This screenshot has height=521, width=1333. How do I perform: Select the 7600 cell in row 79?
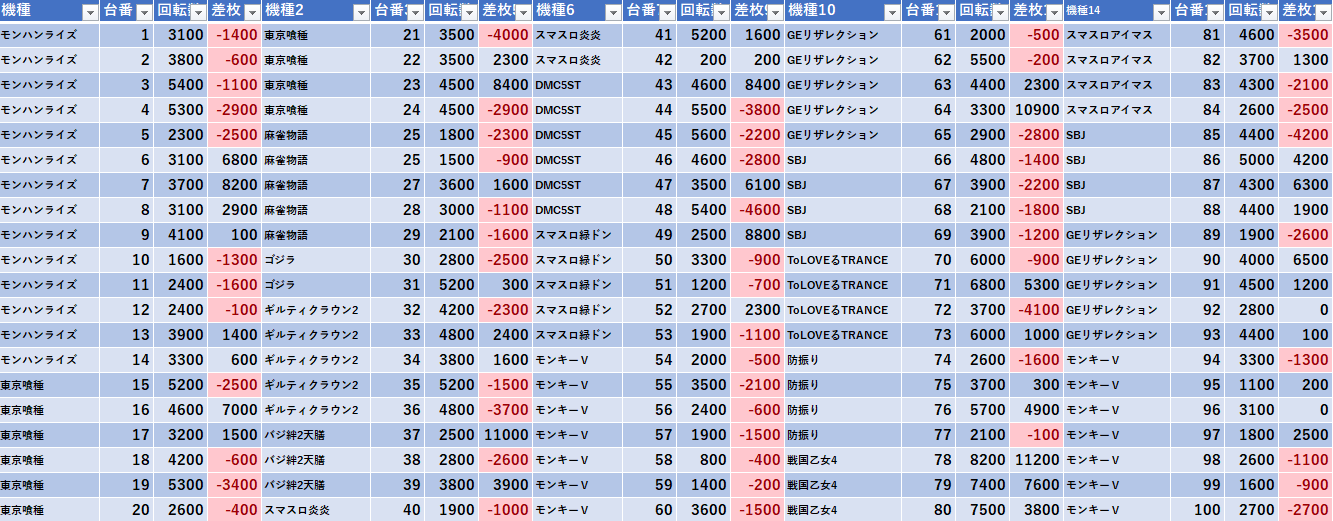coord(1036,485)
